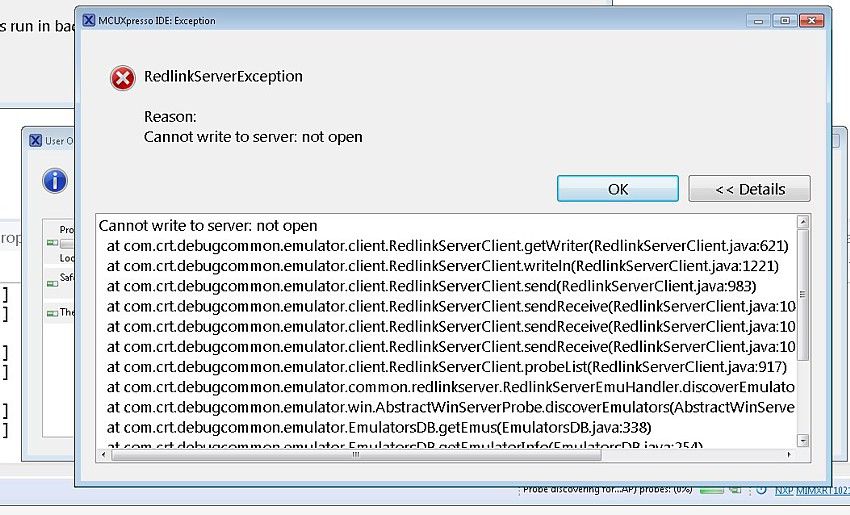Open the NXP MIMXRT1021 link in status bar
This screenshot has width=850, height=515.
(812, 491)
